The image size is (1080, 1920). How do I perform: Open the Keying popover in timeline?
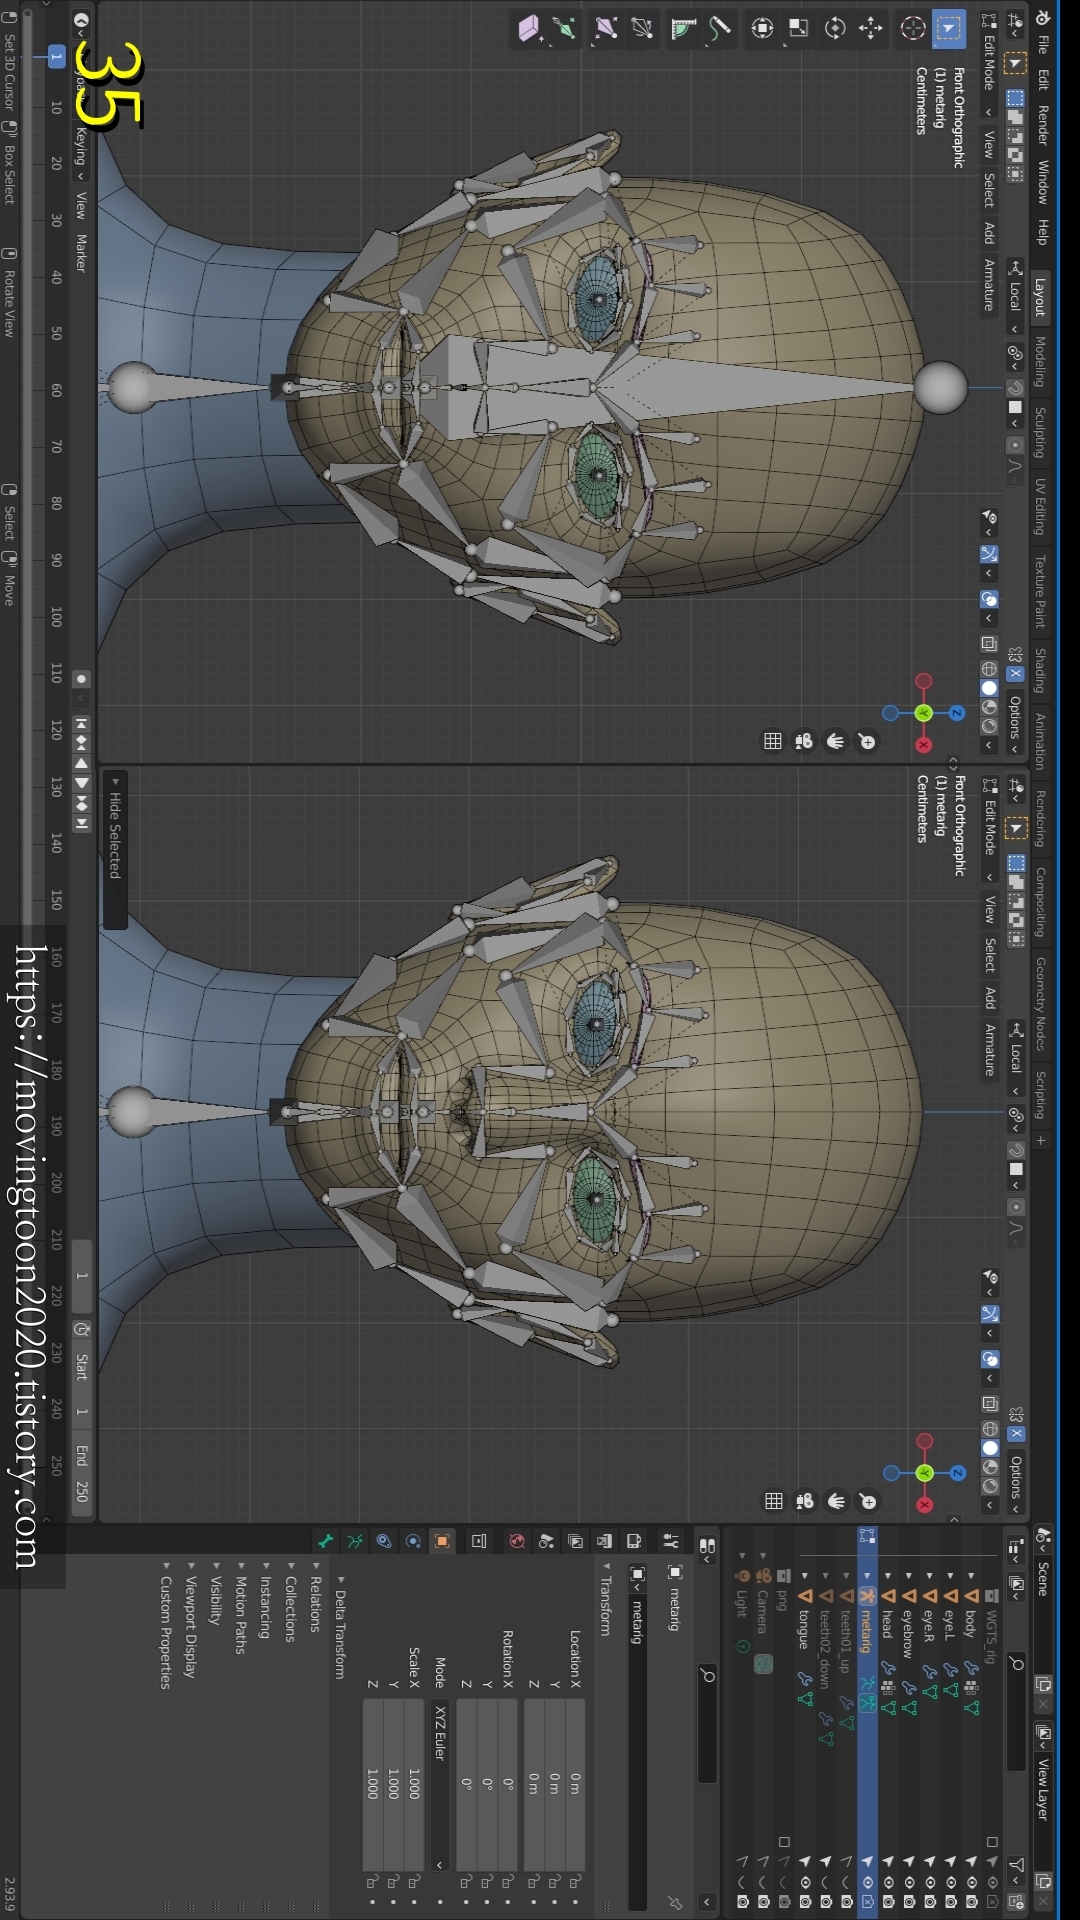[81, 152]
